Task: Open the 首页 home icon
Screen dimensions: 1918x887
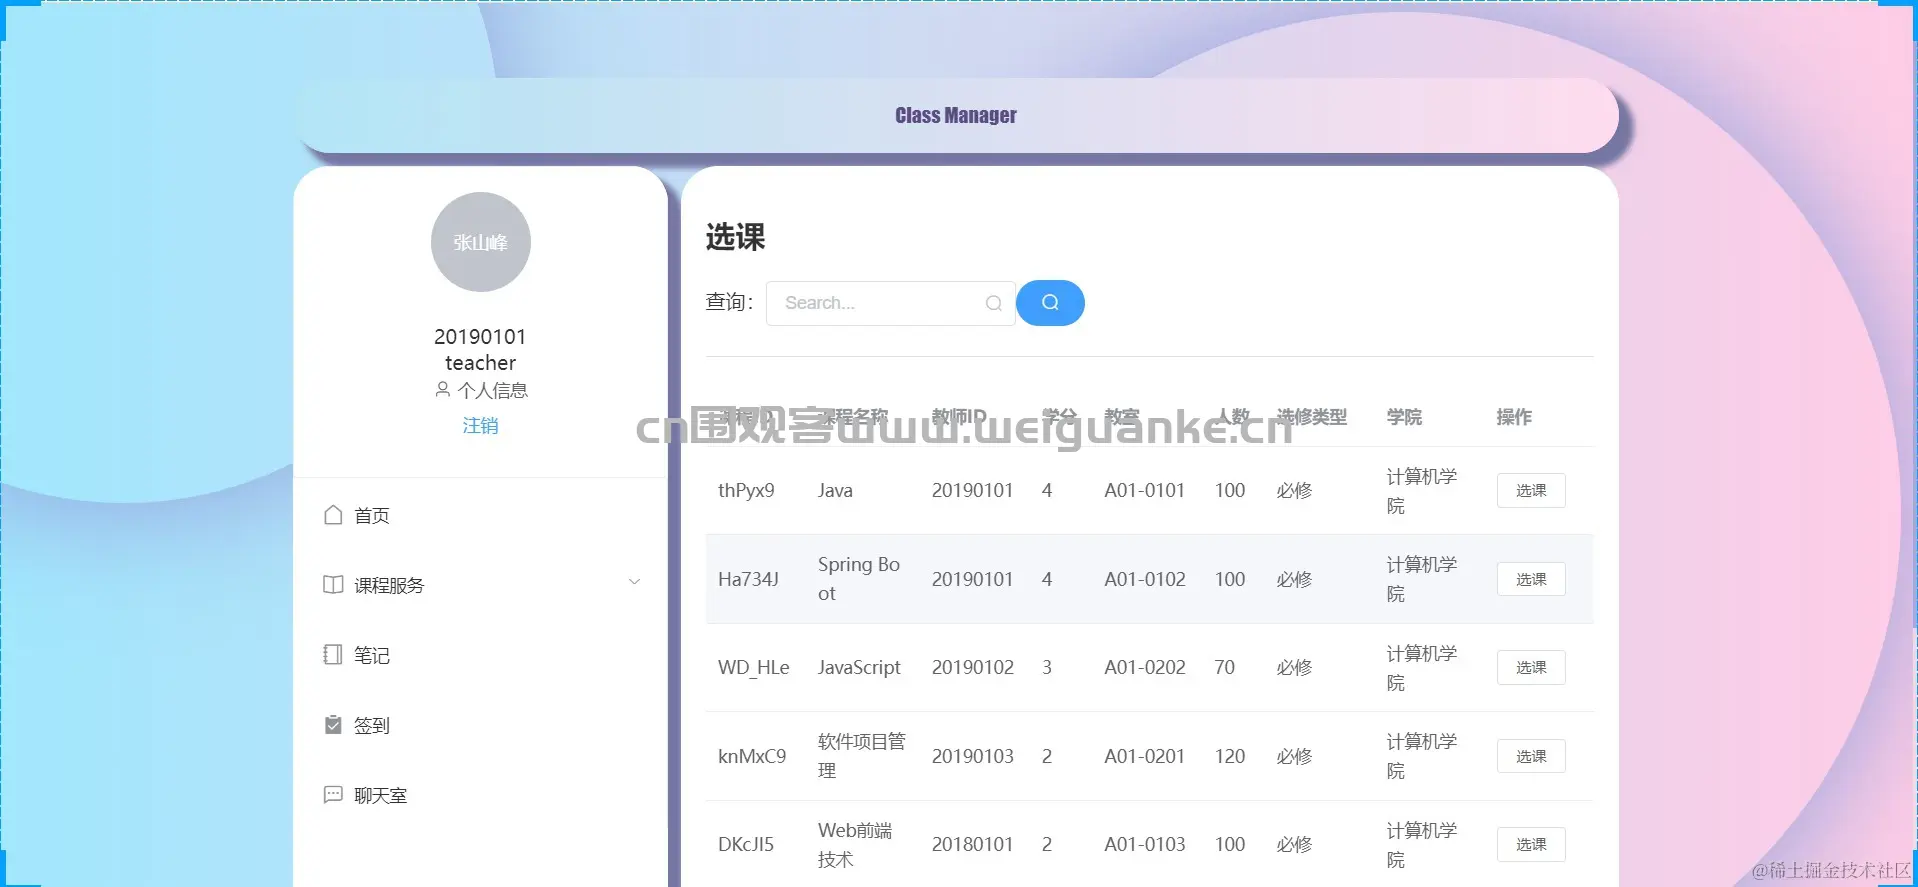Action: 333,515
